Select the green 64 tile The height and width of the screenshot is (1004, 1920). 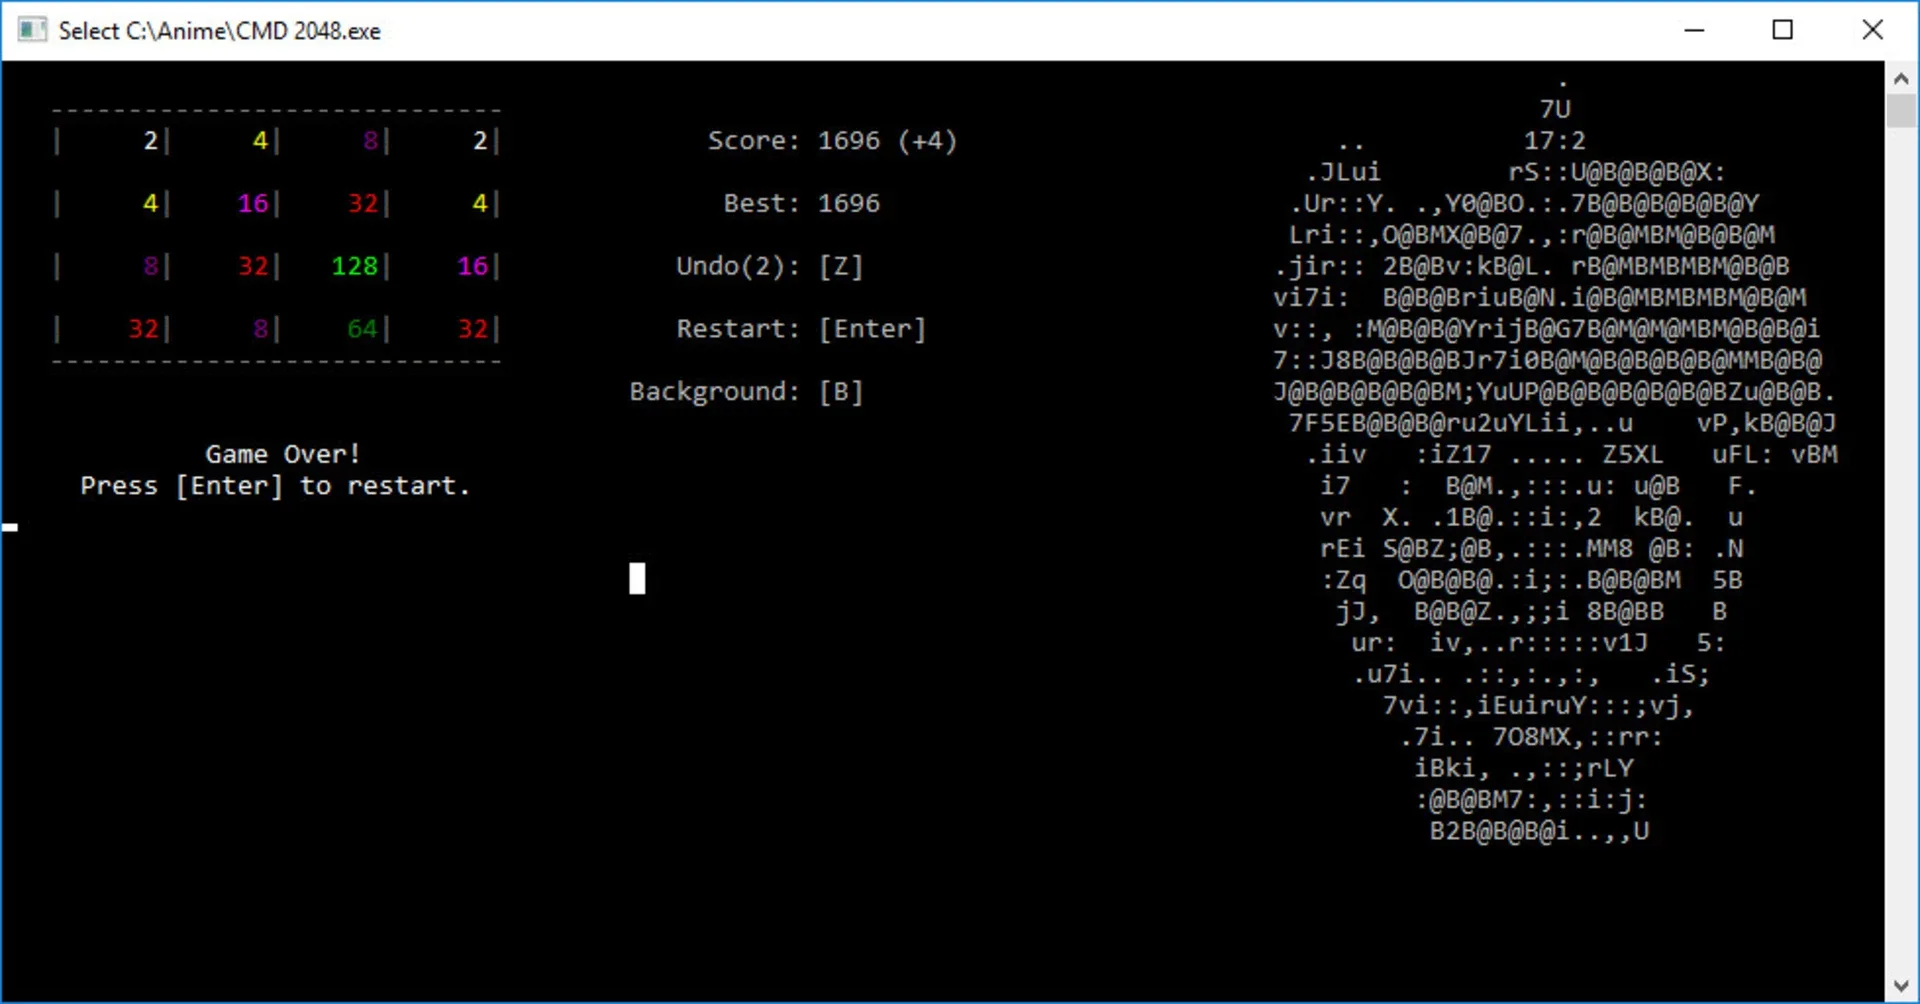tap(362, 329)
